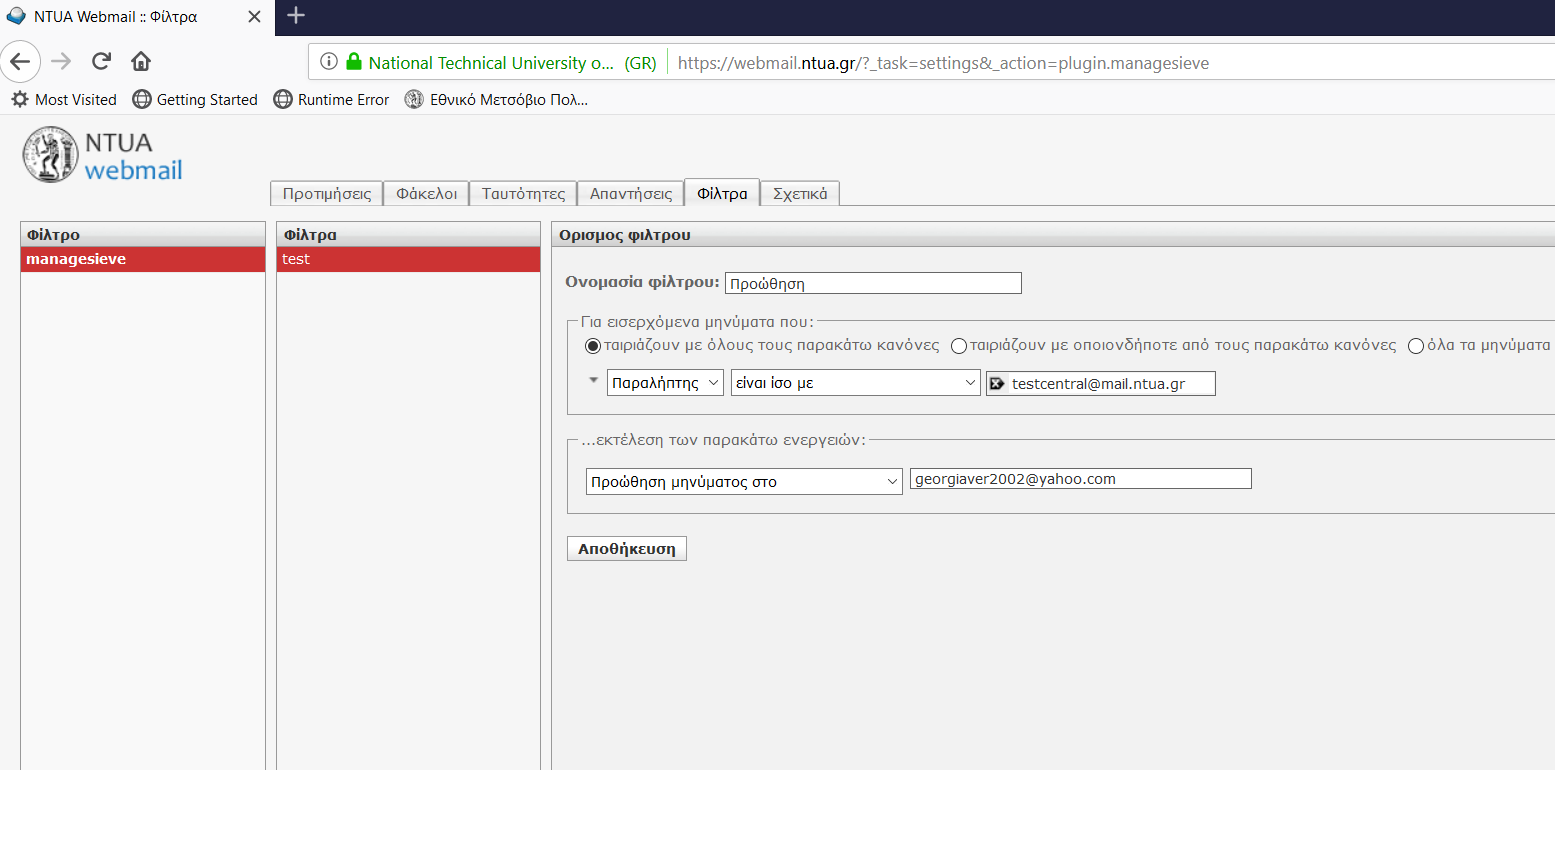Switch to the Απαντήσεις tab
The image size is (1555, 864).
631,193
